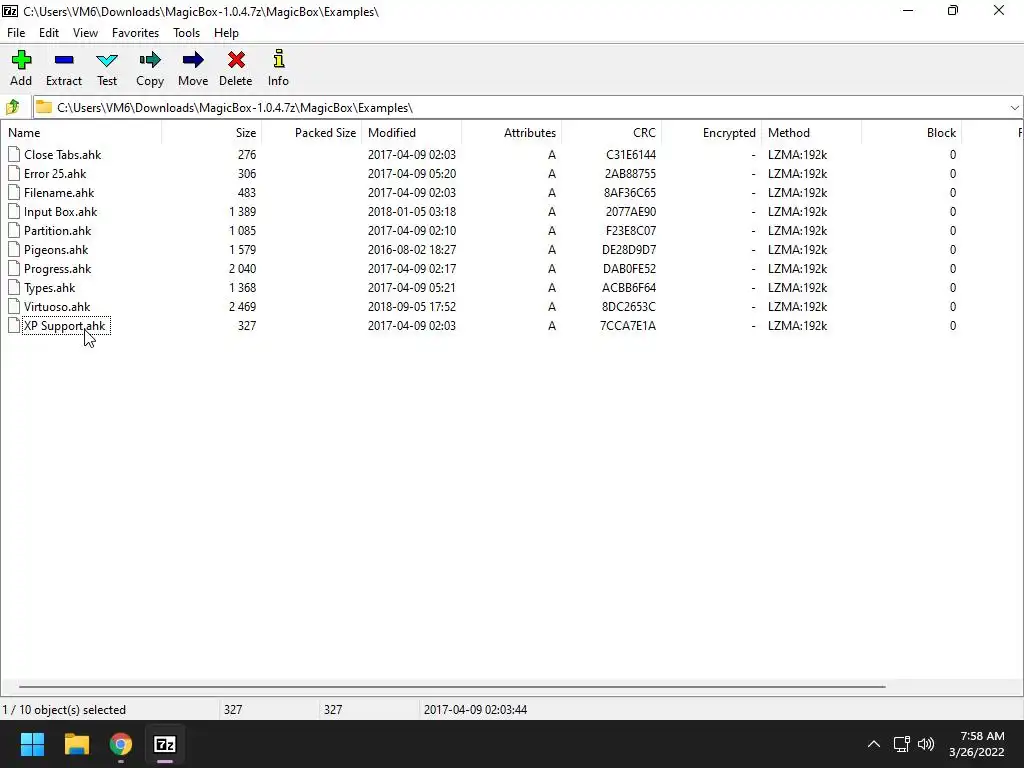This screenshot has width=1024, height=768.
Task: Go up one folder level icon
Action: [x=12, y=107]
